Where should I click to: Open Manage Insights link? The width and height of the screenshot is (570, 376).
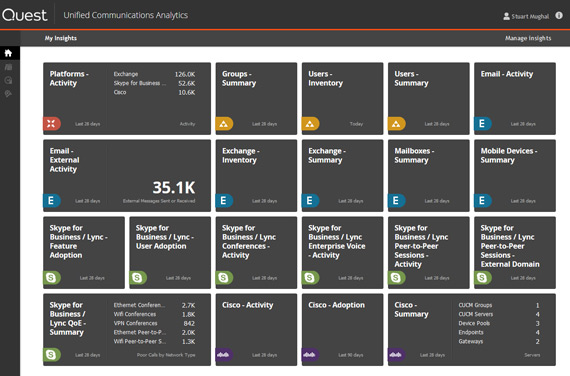click(528, 38)
